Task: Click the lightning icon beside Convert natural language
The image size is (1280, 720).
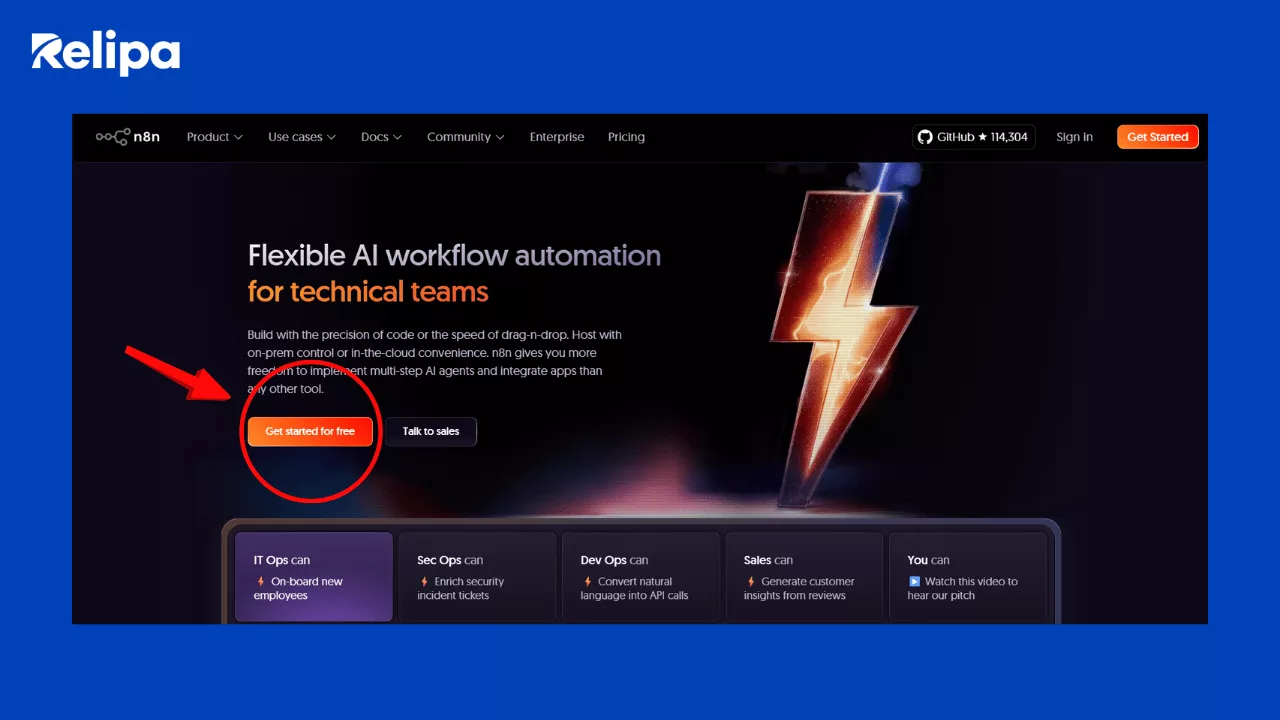Action: pos(587,581)
